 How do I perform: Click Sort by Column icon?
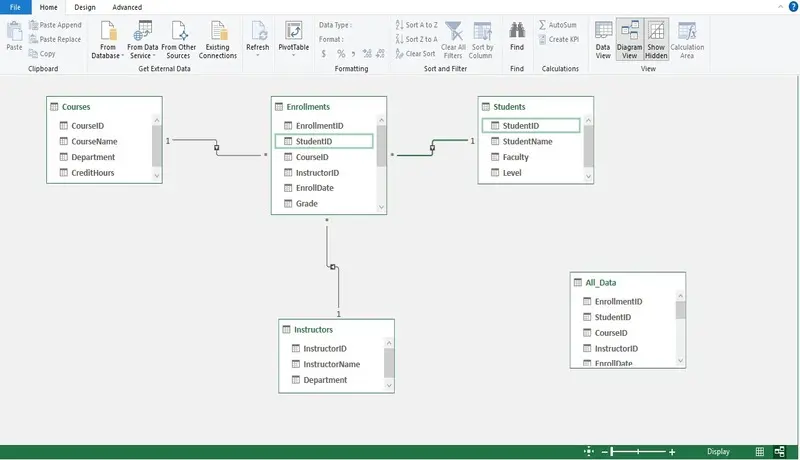pyautogui.click(x=481, y=40)
